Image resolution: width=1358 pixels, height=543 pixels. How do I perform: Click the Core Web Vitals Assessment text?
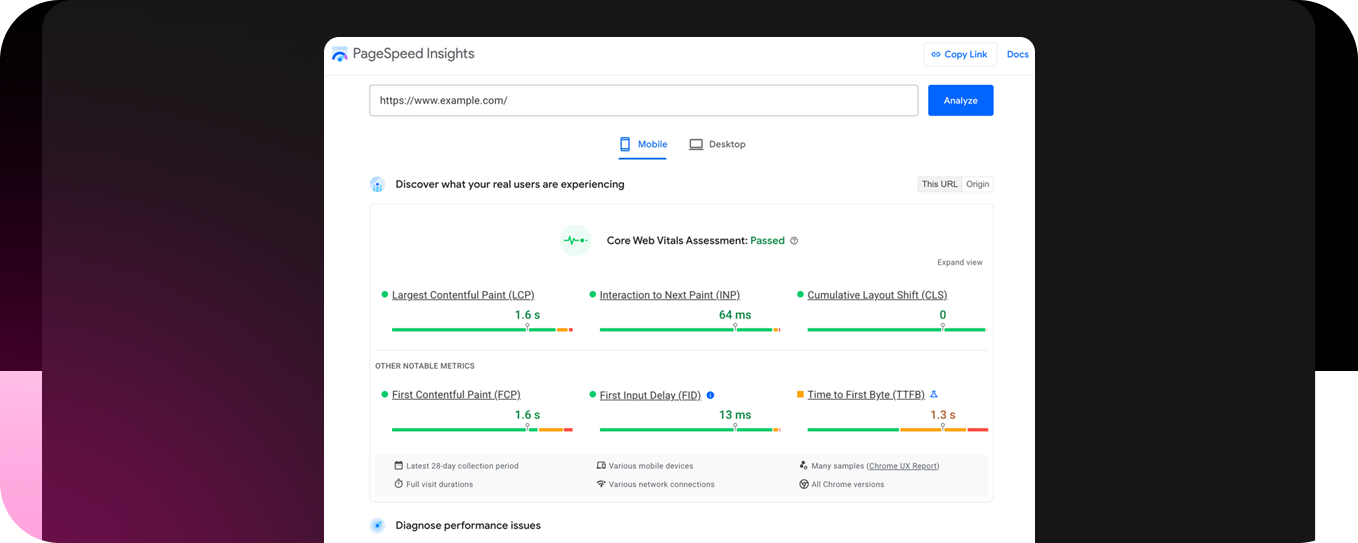[x=677, y=240]
